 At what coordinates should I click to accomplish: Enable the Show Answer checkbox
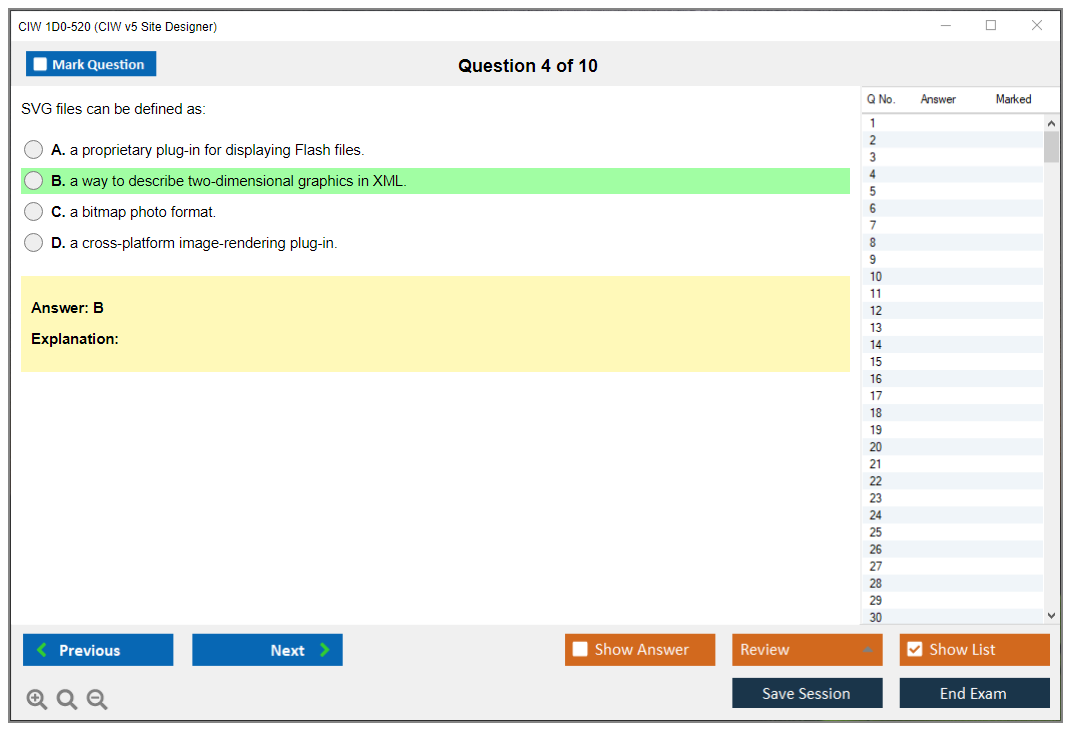[580, 650]
